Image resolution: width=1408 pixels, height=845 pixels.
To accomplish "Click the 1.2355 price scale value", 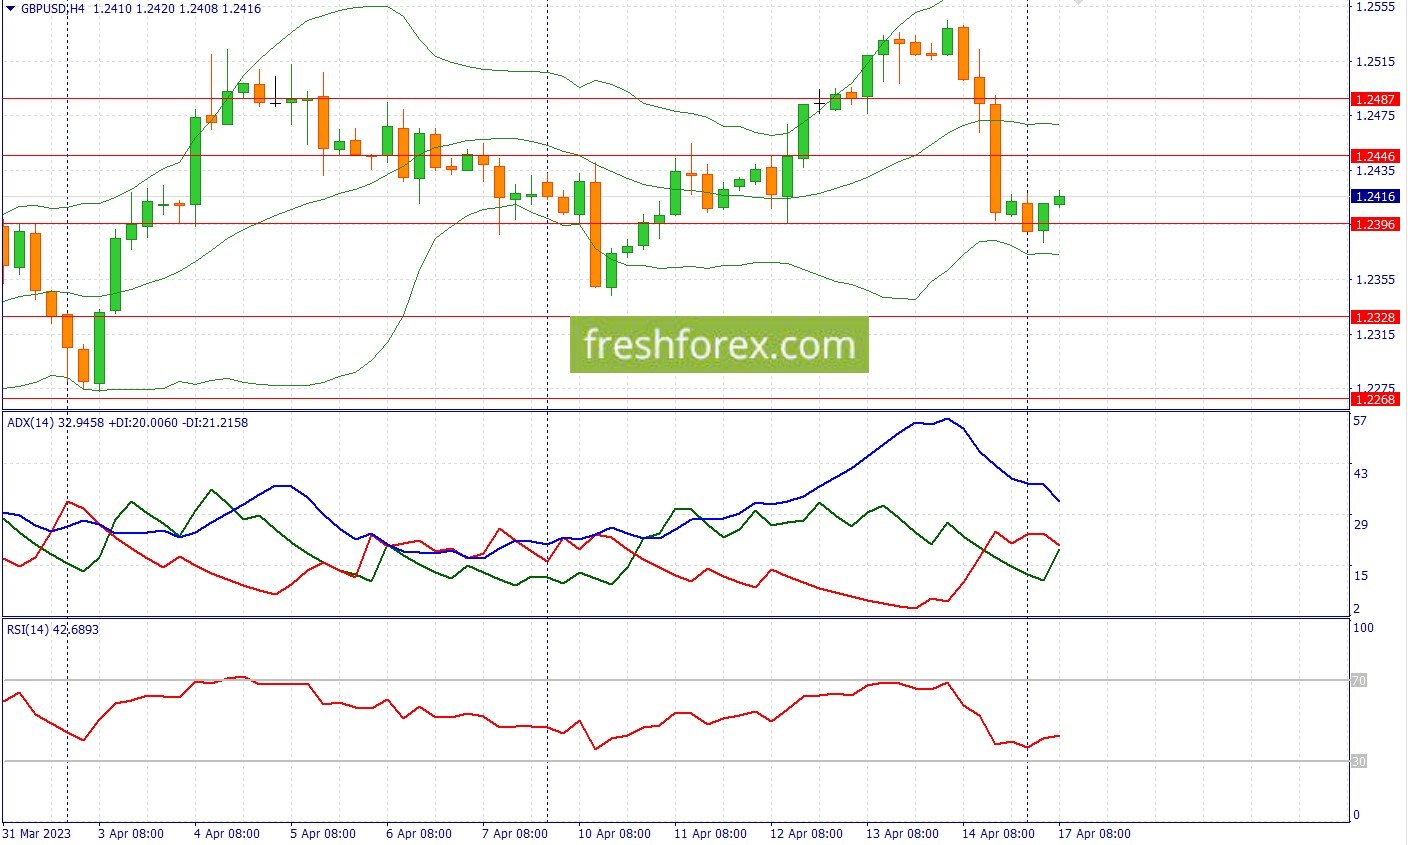I will click(1374, 280).
